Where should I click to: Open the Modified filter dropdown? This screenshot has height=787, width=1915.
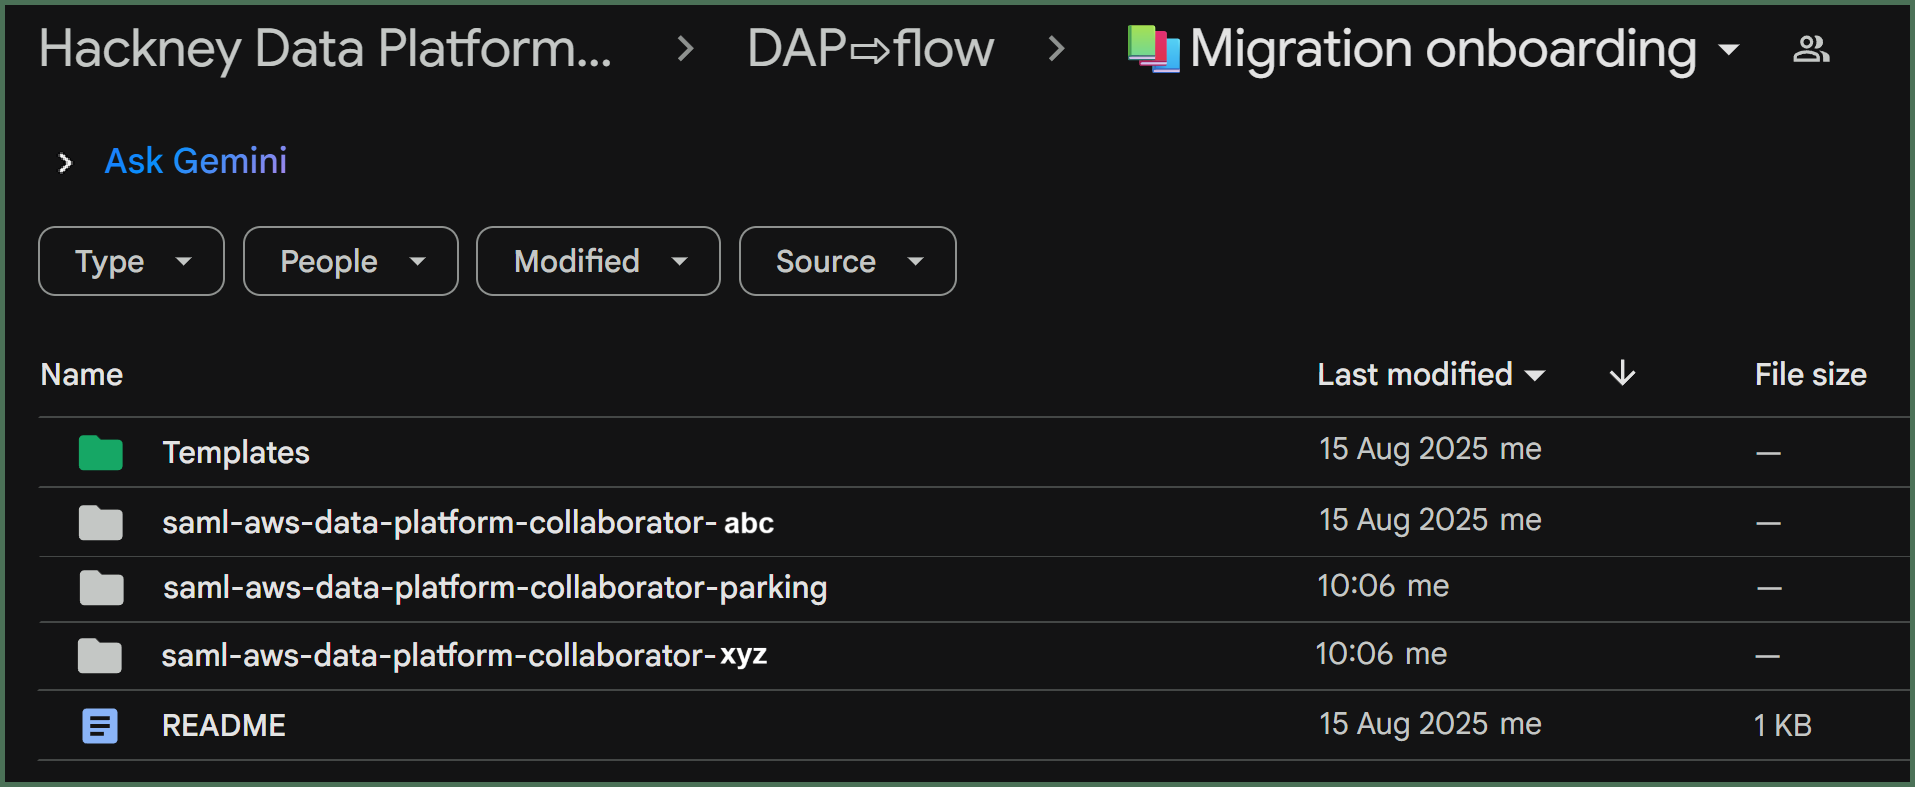598,261
